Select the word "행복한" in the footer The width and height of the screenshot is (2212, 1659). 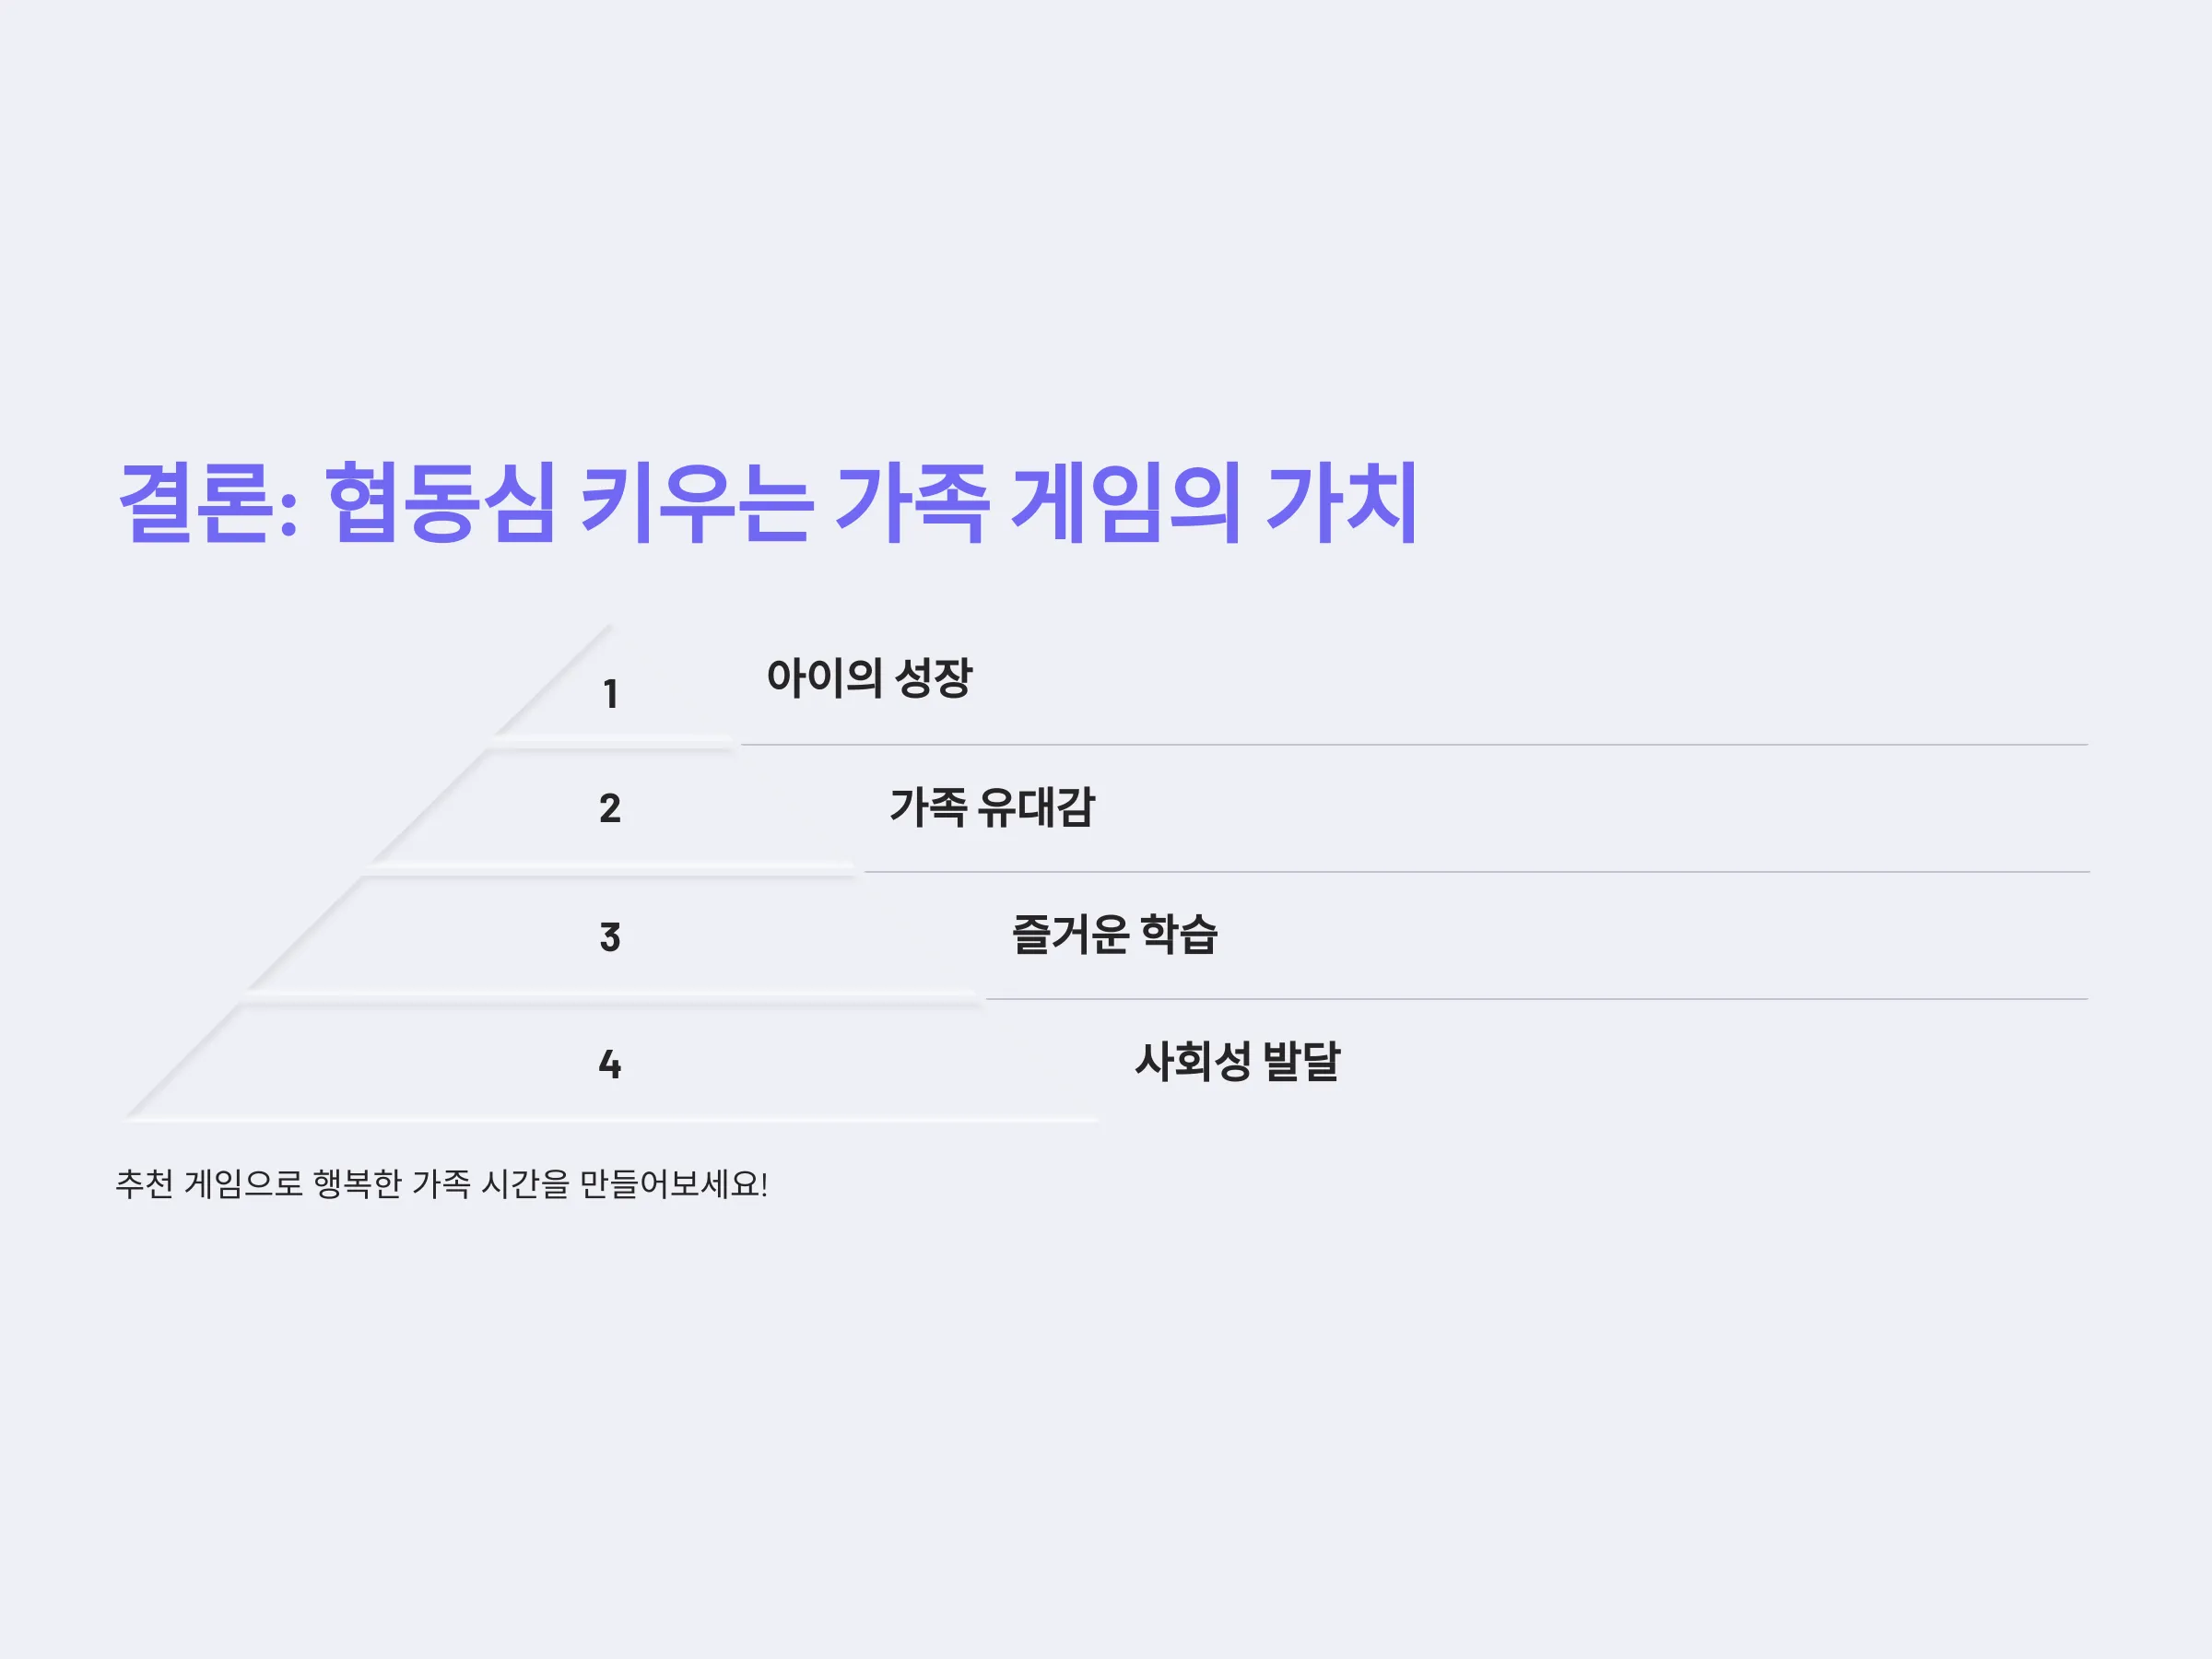357,1184
